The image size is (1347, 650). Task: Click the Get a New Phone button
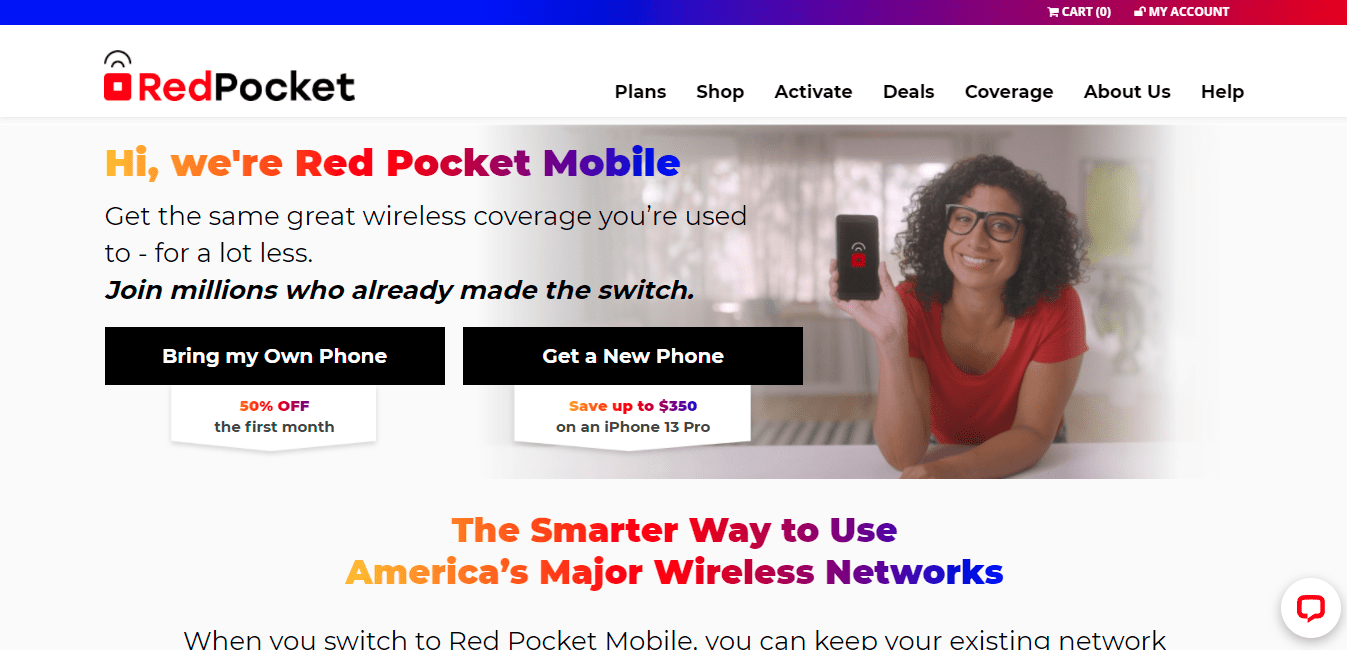point(633,356)
